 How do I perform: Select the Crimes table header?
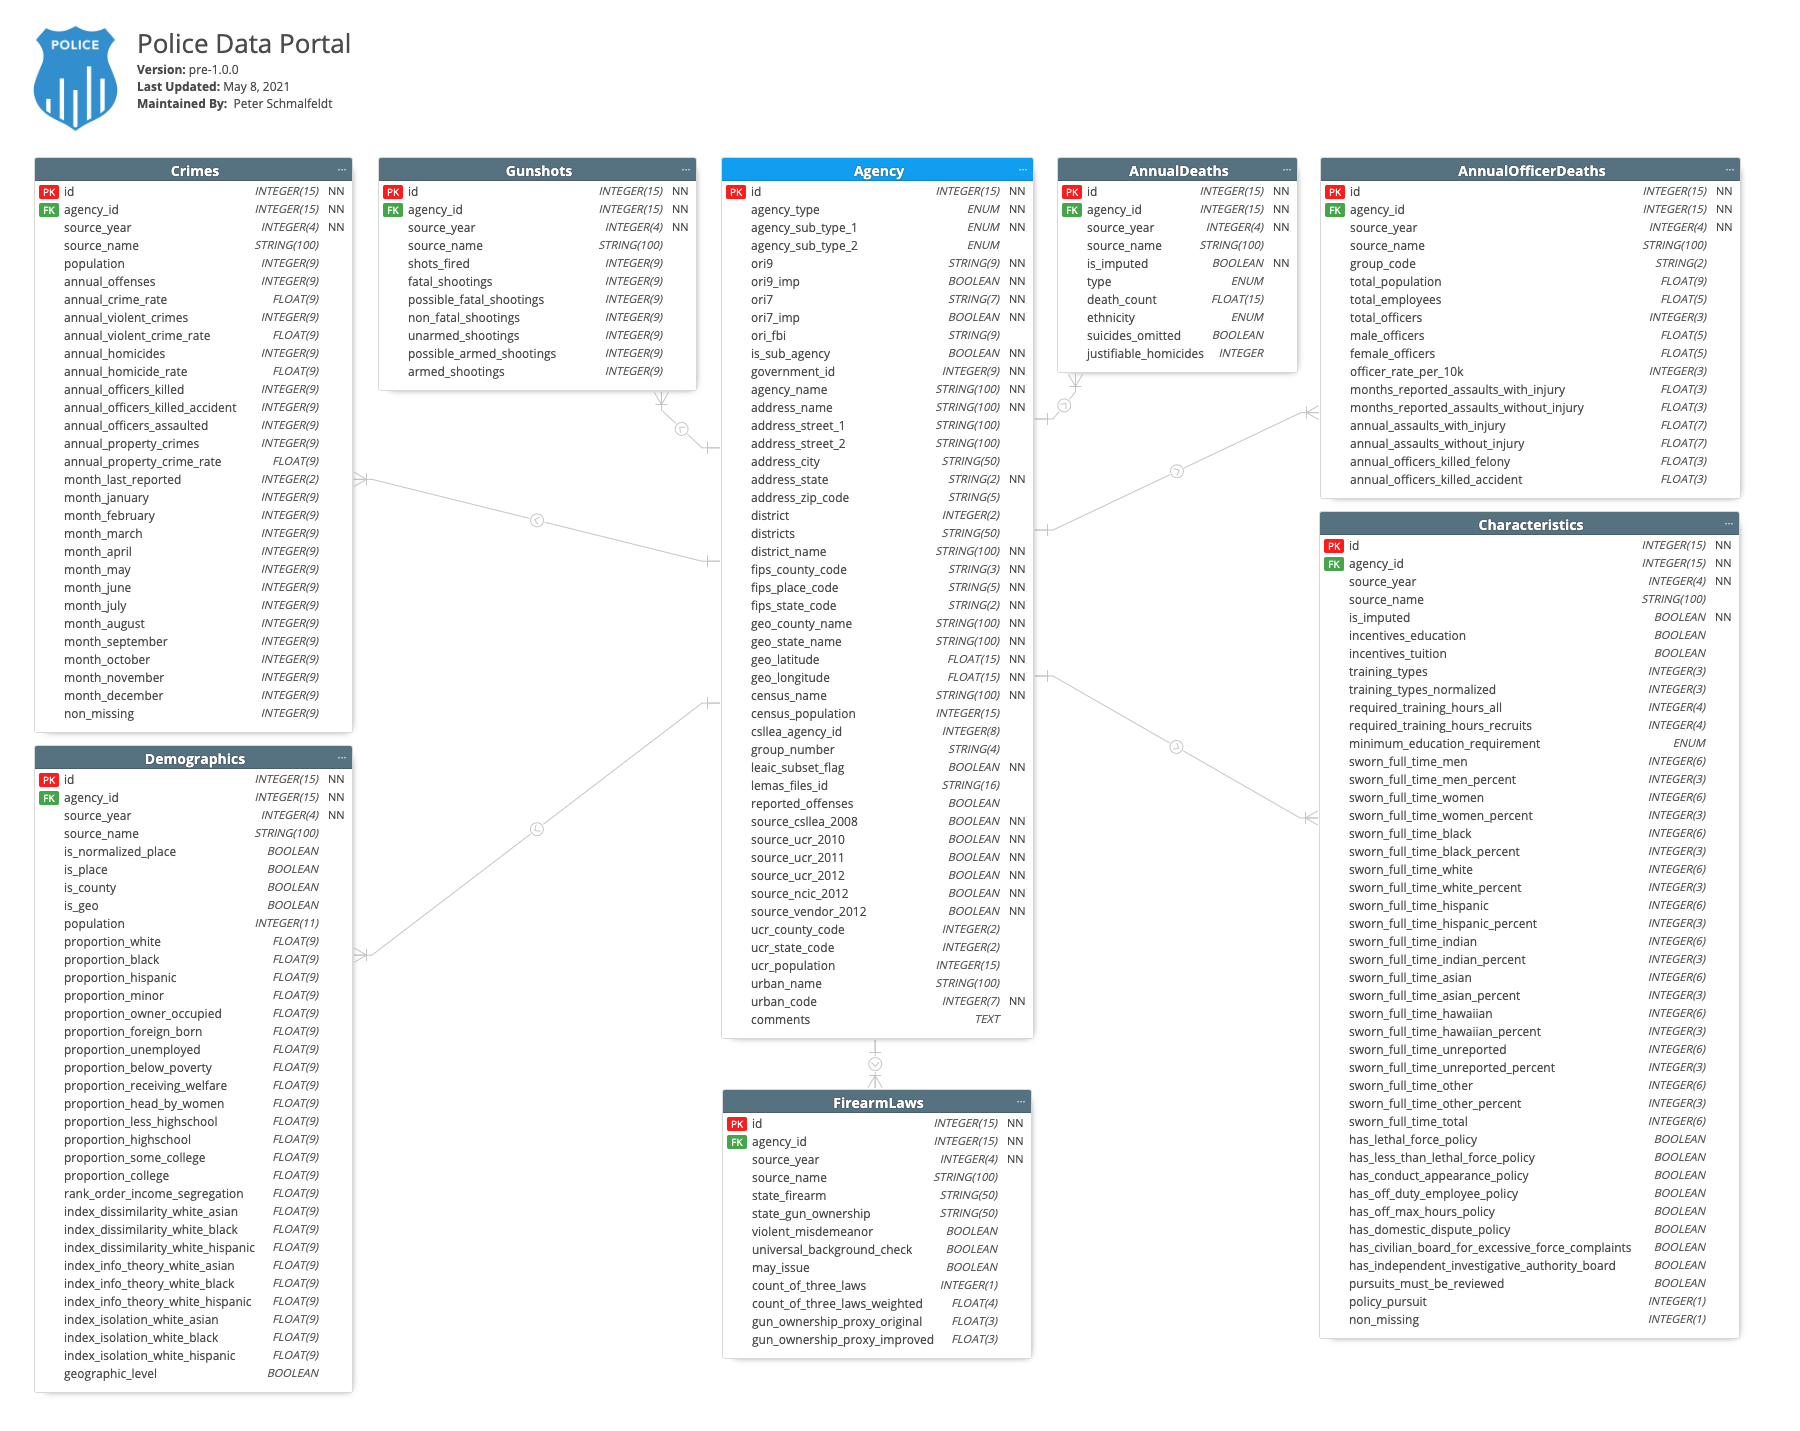click(194, 170)
